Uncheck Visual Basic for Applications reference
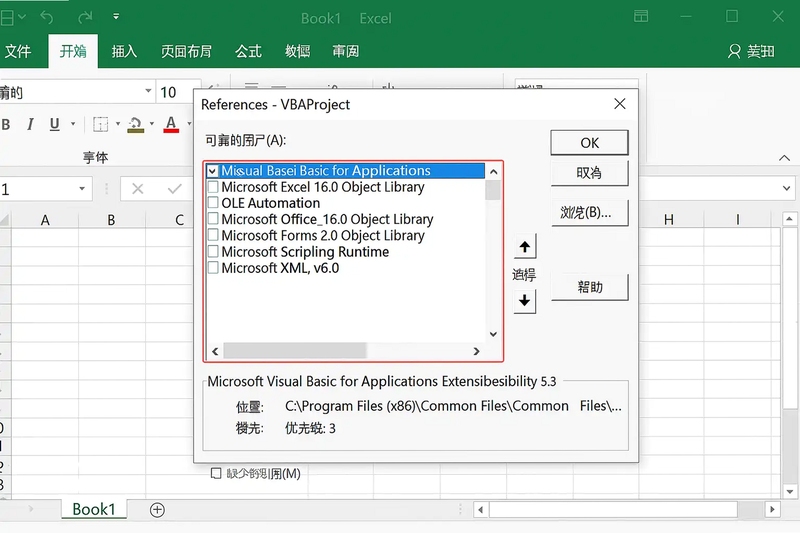800x533 pixels. pyautogui.click(x=213, y=171)
